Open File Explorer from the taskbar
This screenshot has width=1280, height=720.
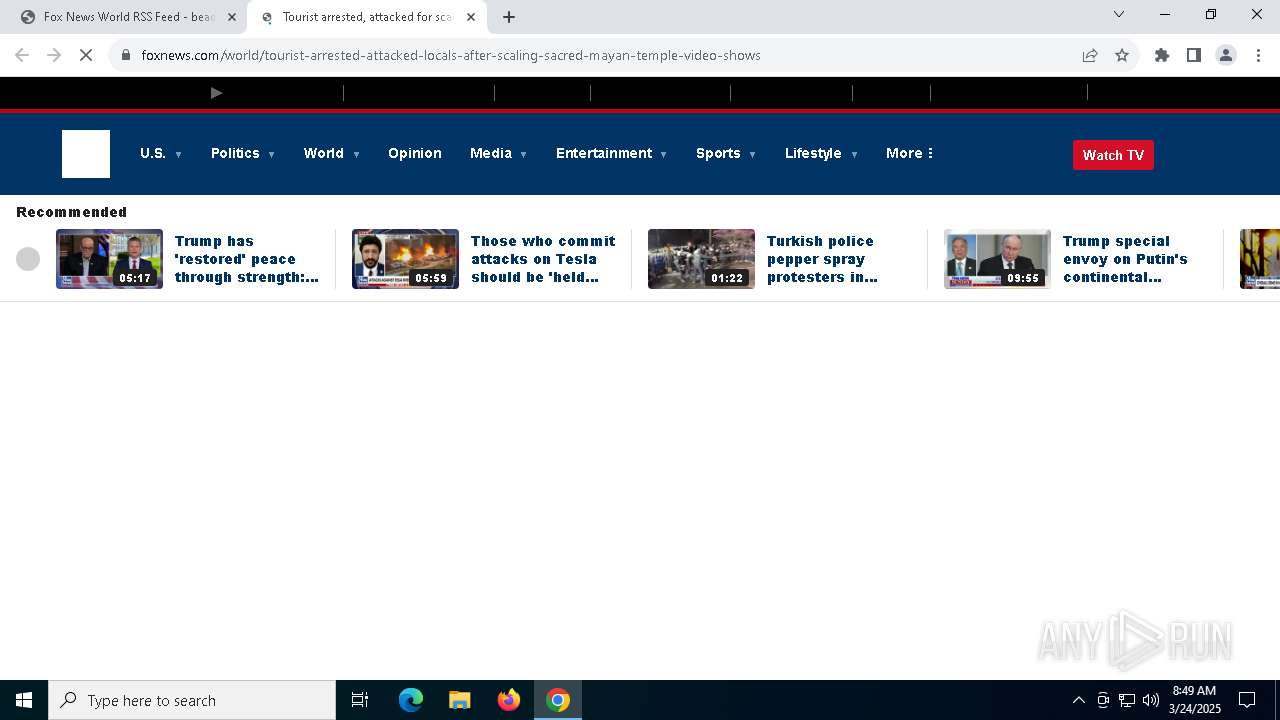coord(460,700)
